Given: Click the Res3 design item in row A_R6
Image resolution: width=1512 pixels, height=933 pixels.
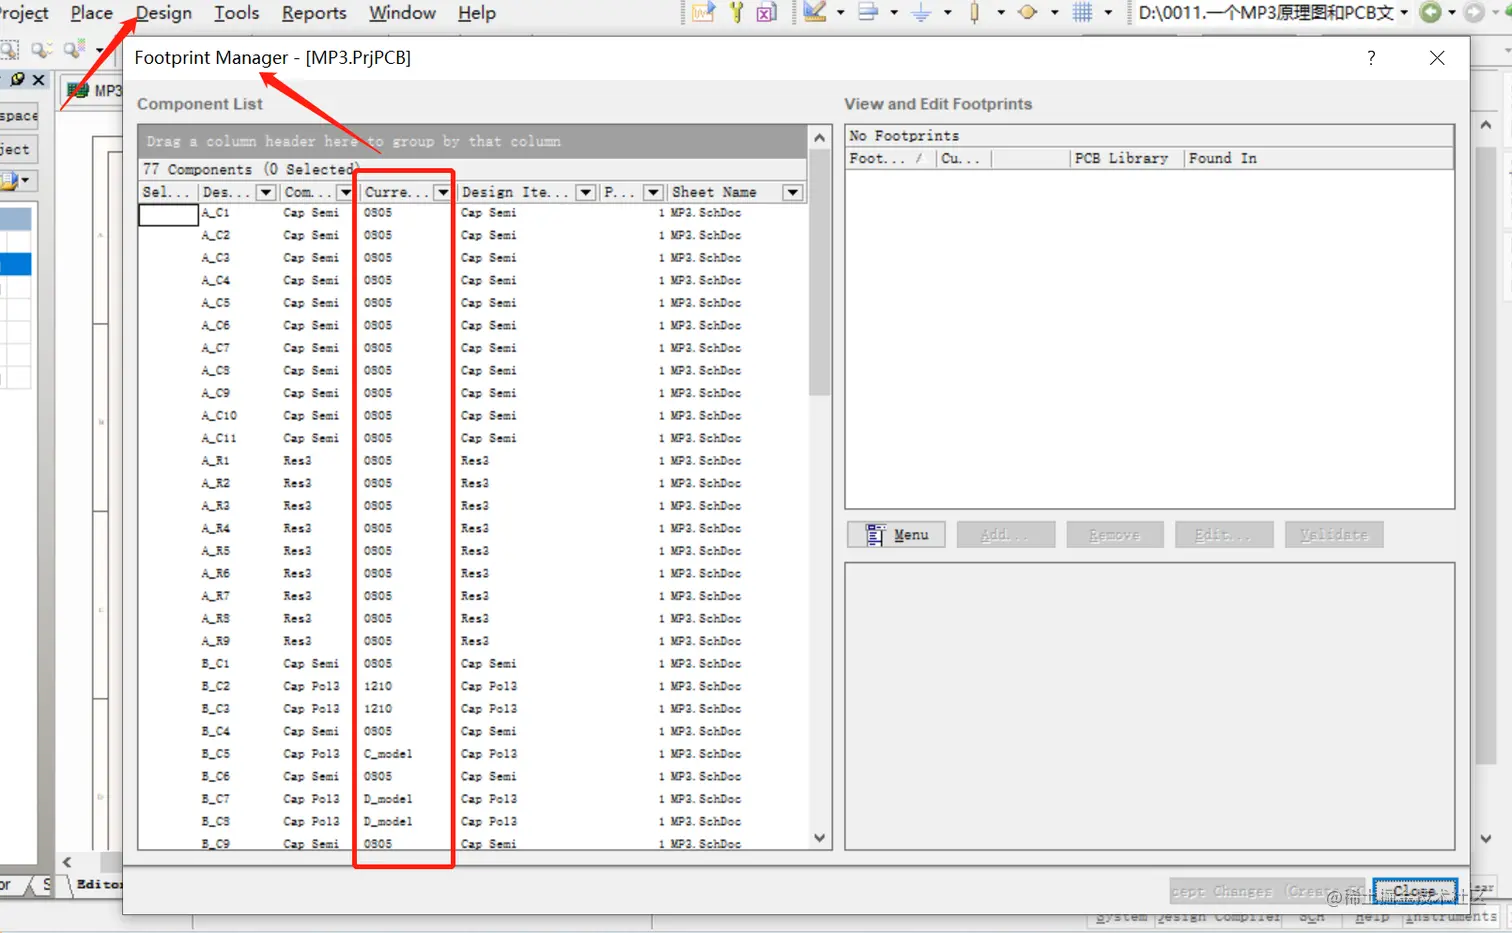Looking at the screenshot, I should 475,573.
